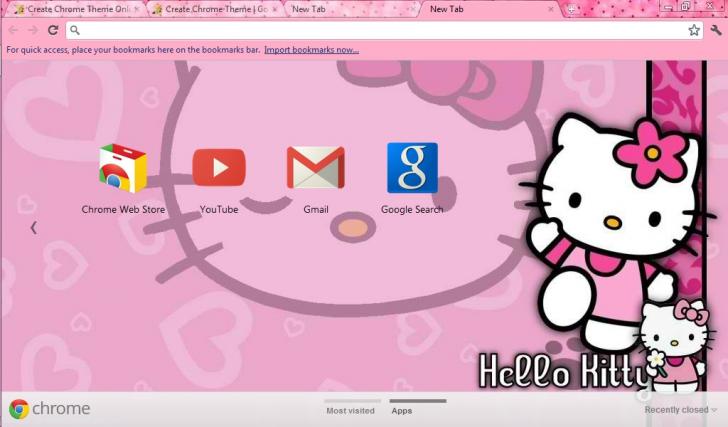Launch the Google Search app

412,168
